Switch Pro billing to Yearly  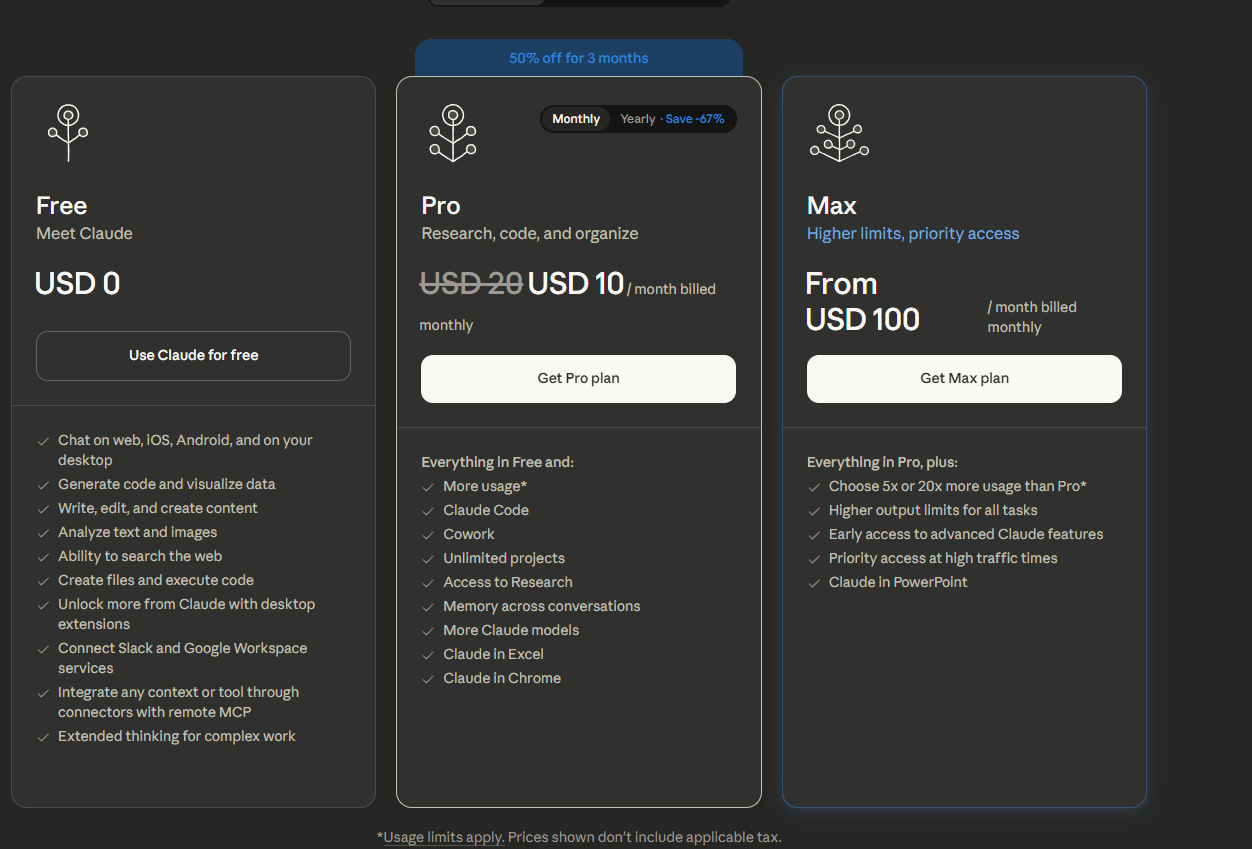click(671, 119)
